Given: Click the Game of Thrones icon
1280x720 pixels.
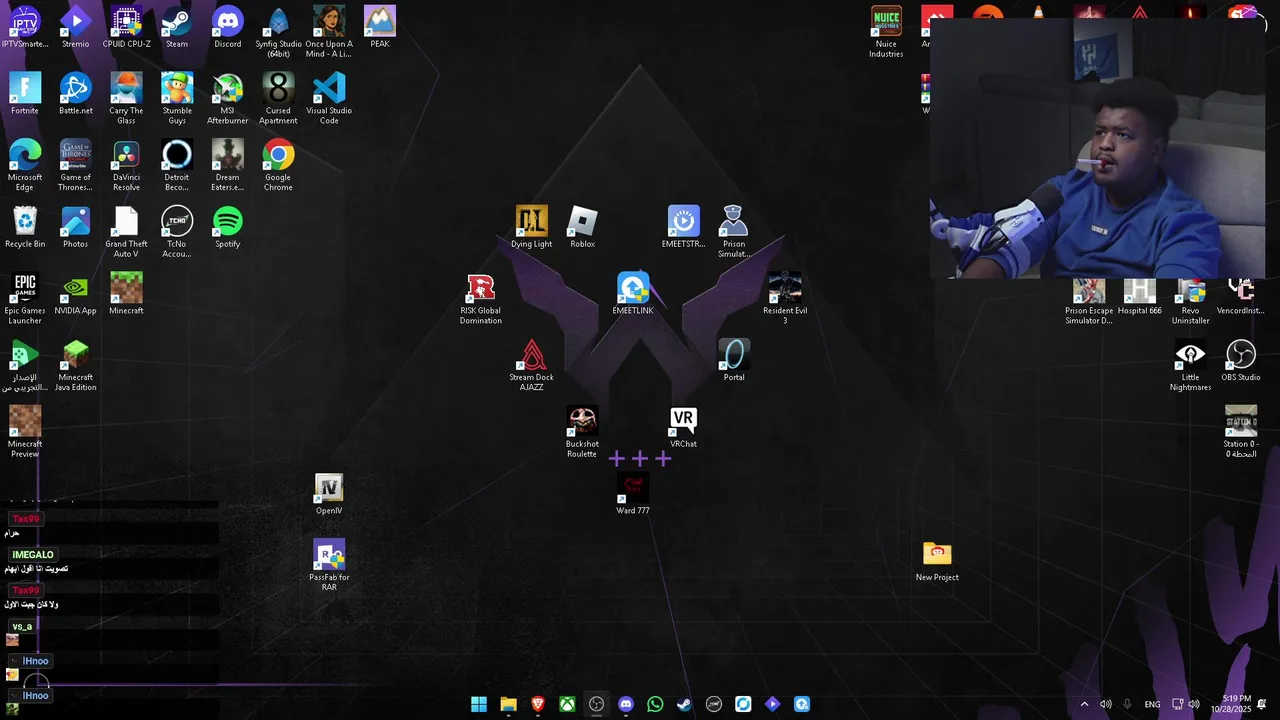Looking at the screenshot, I should point(75,165).
